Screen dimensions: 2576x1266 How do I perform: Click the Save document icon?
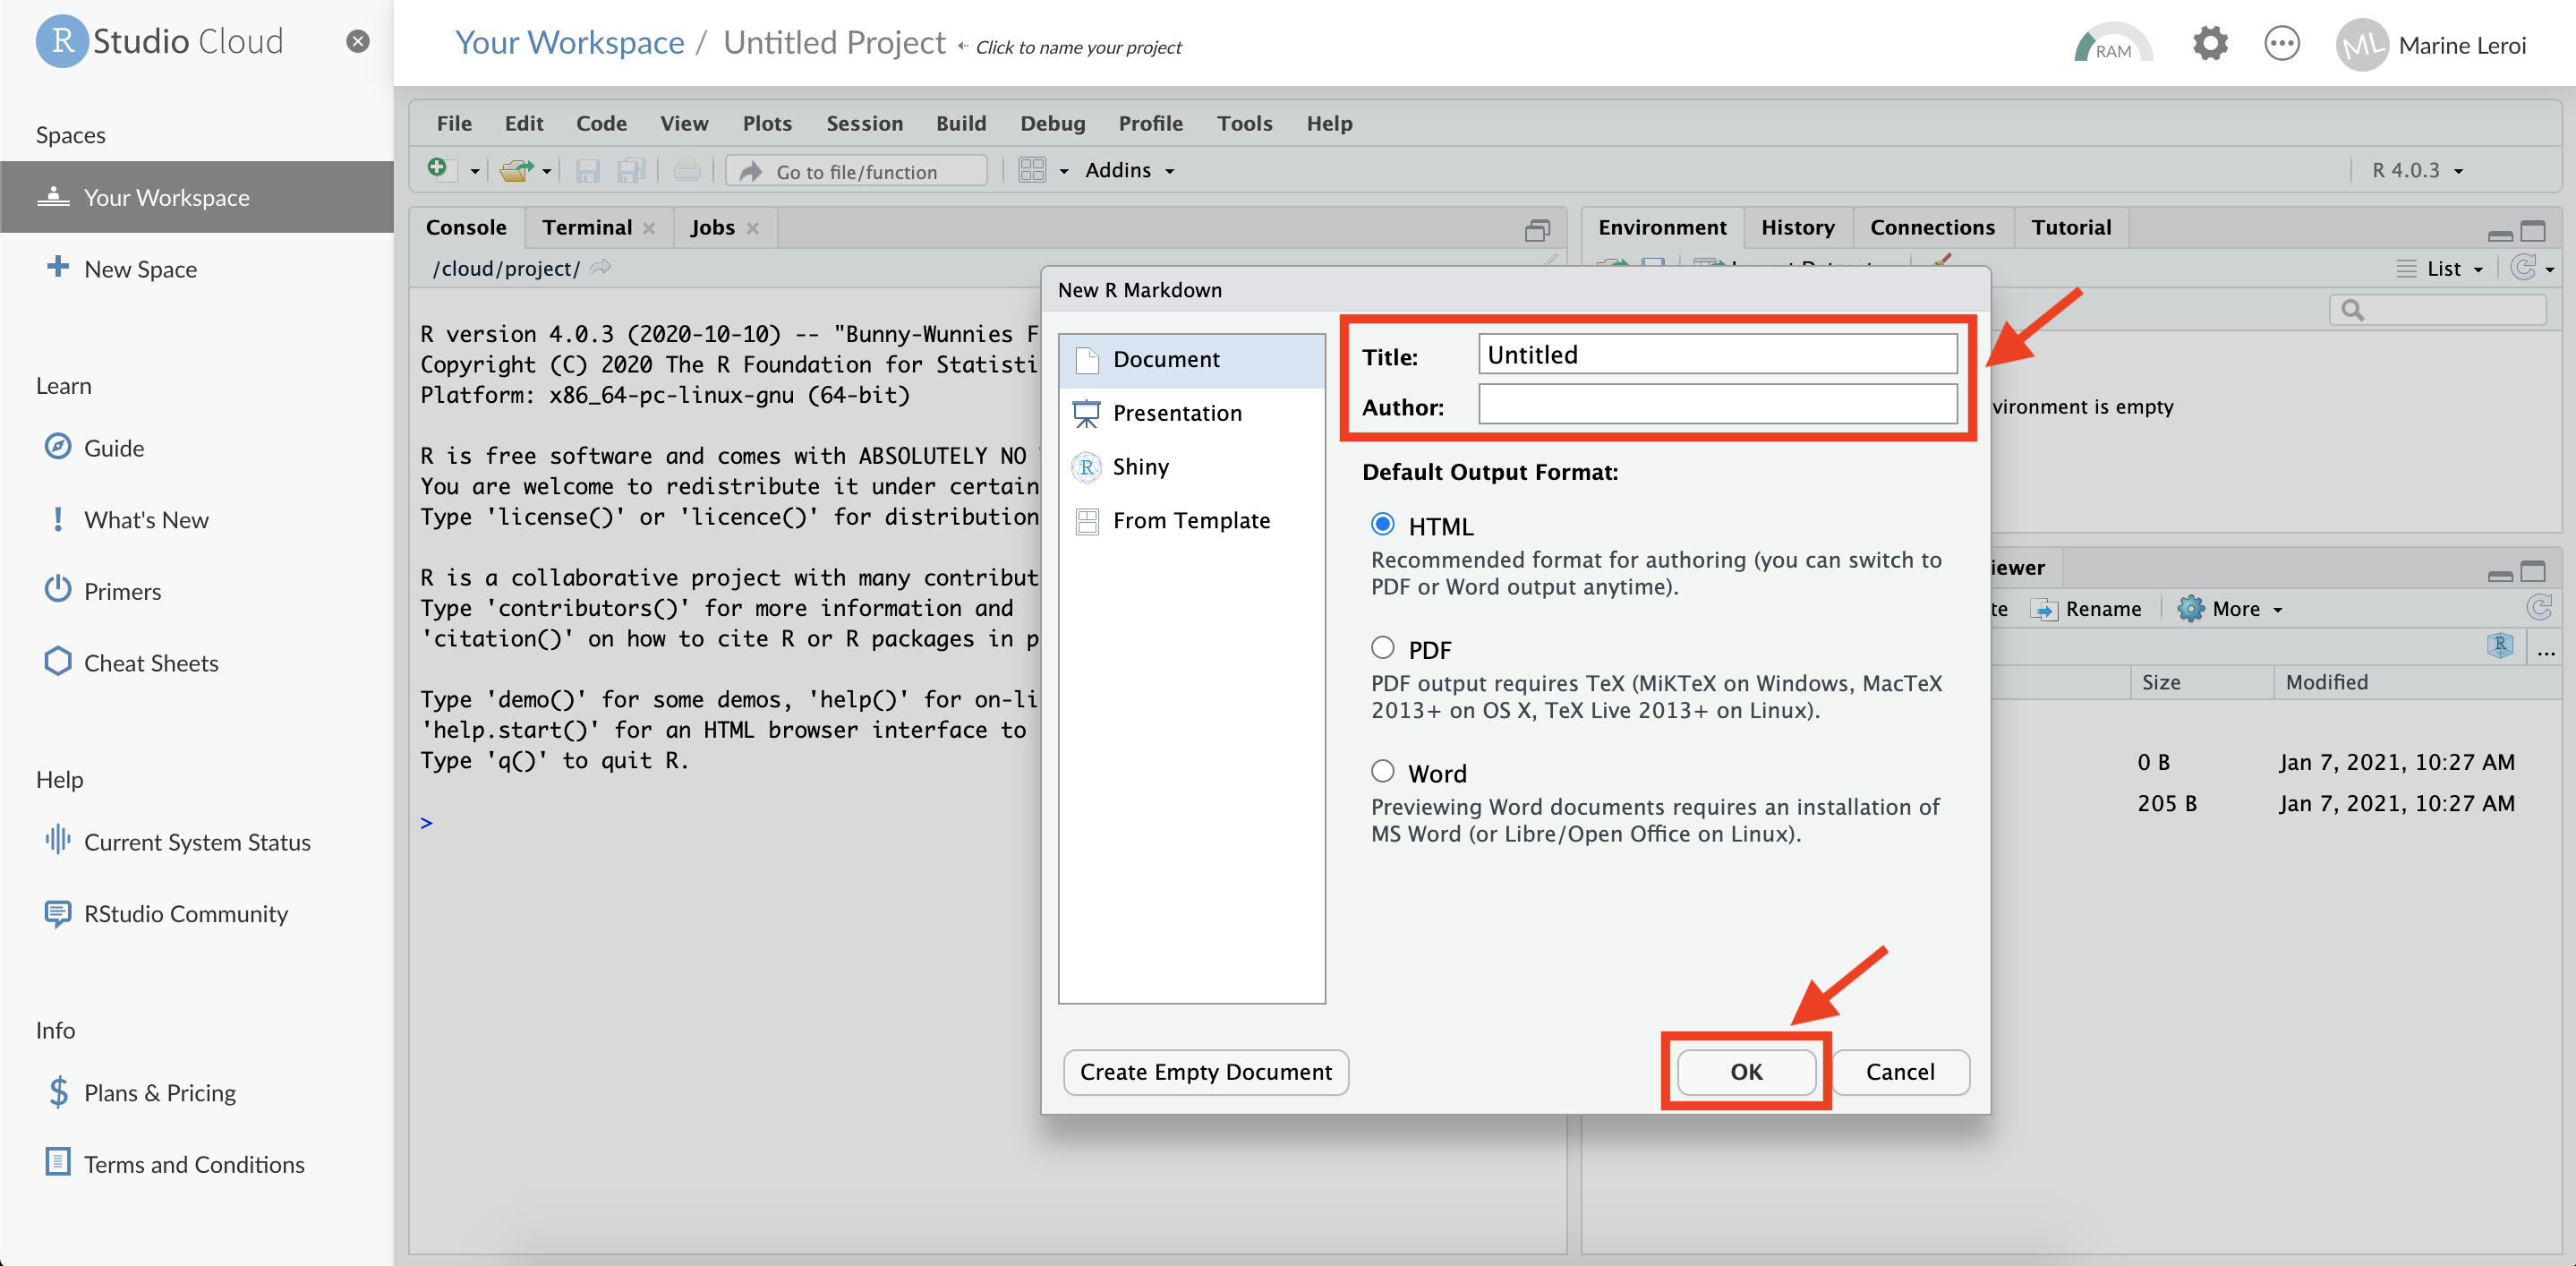(587, 171)
